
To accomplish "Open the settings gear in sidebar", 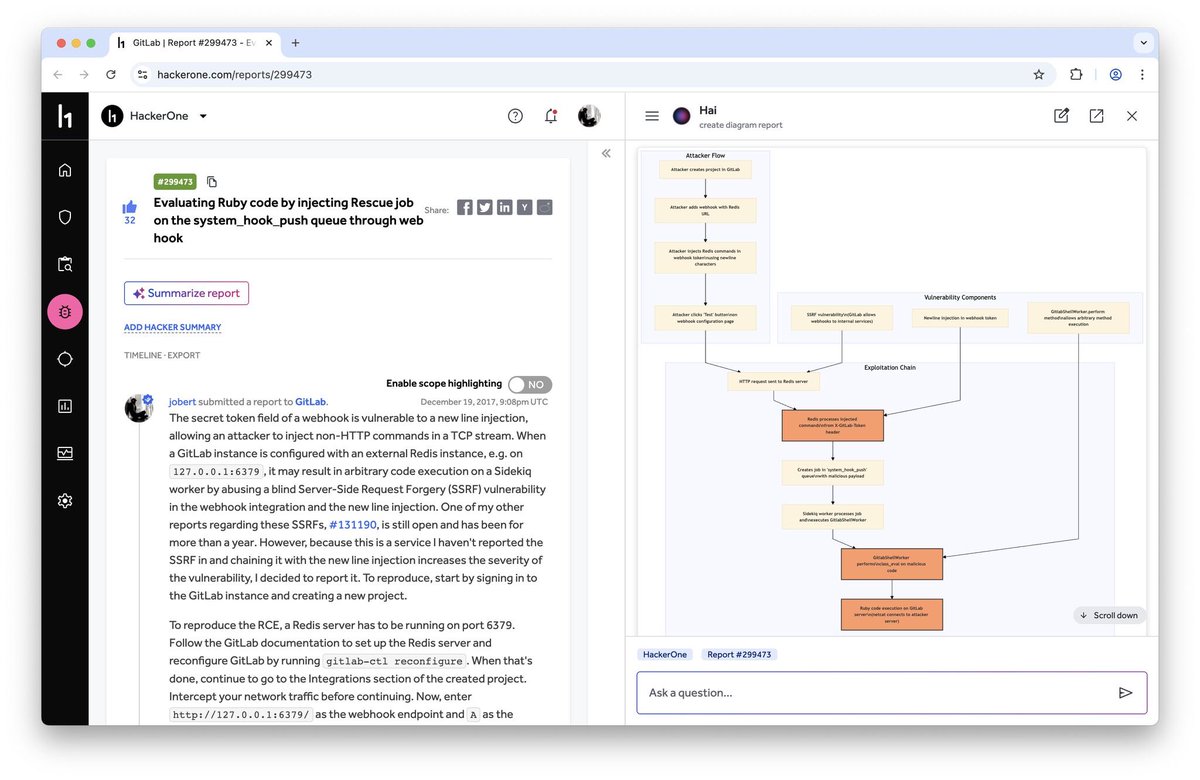I will [x=65, y=501].
